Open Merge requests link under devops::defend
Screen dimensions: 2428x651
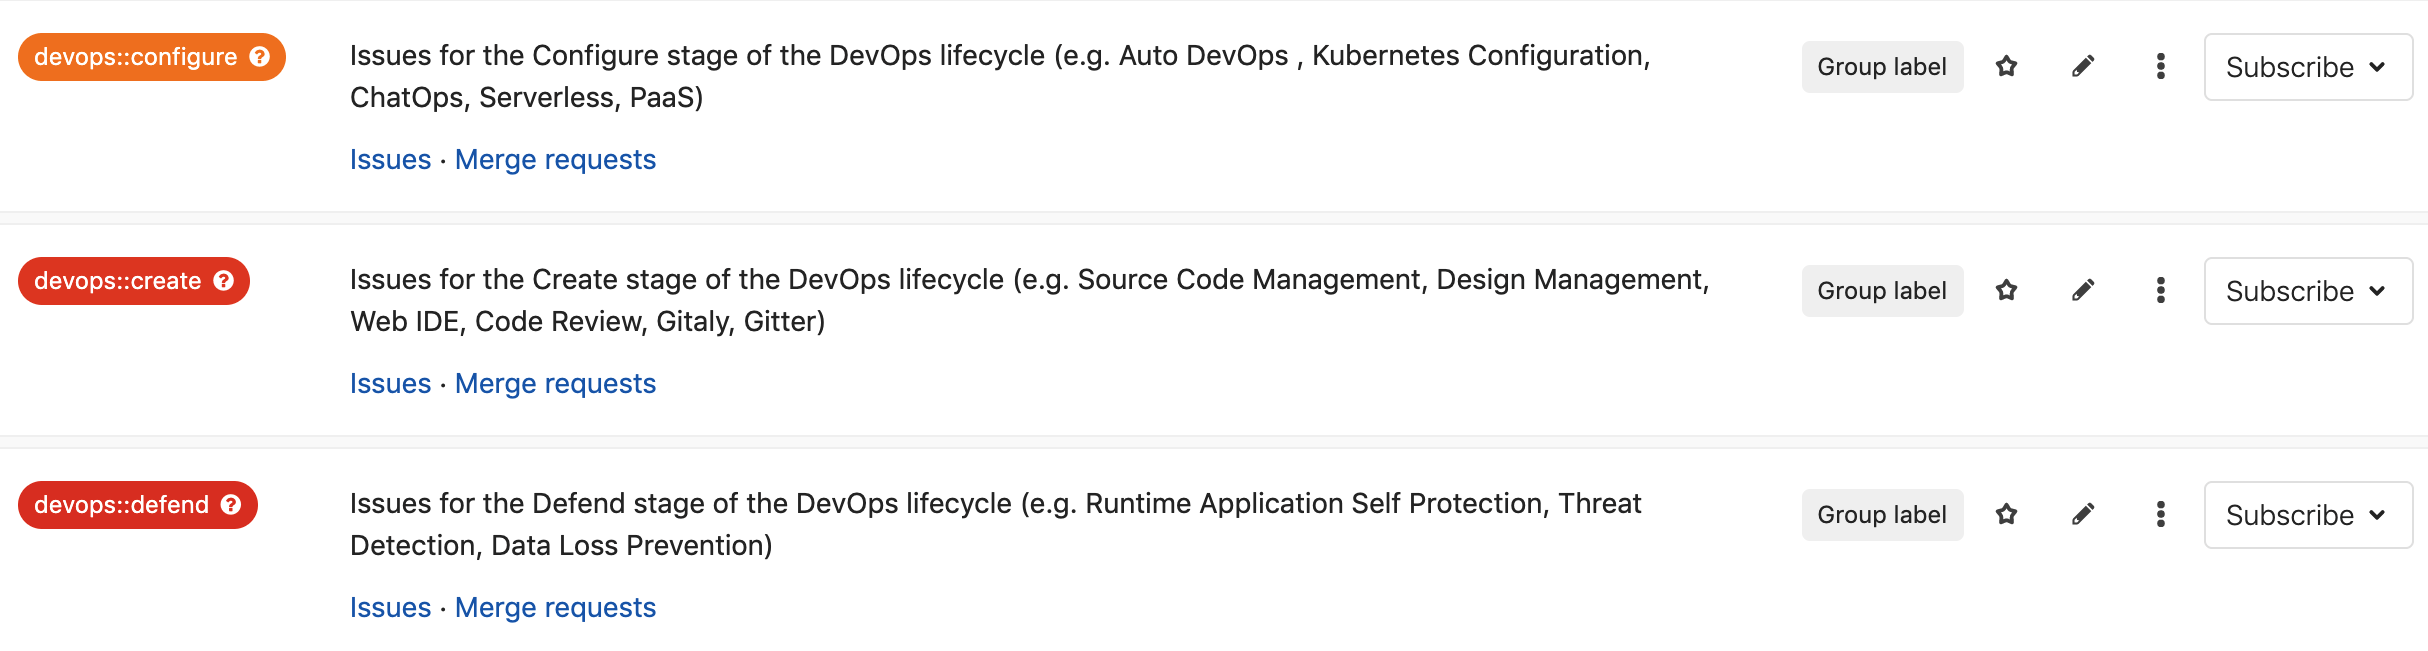[555, 608]
